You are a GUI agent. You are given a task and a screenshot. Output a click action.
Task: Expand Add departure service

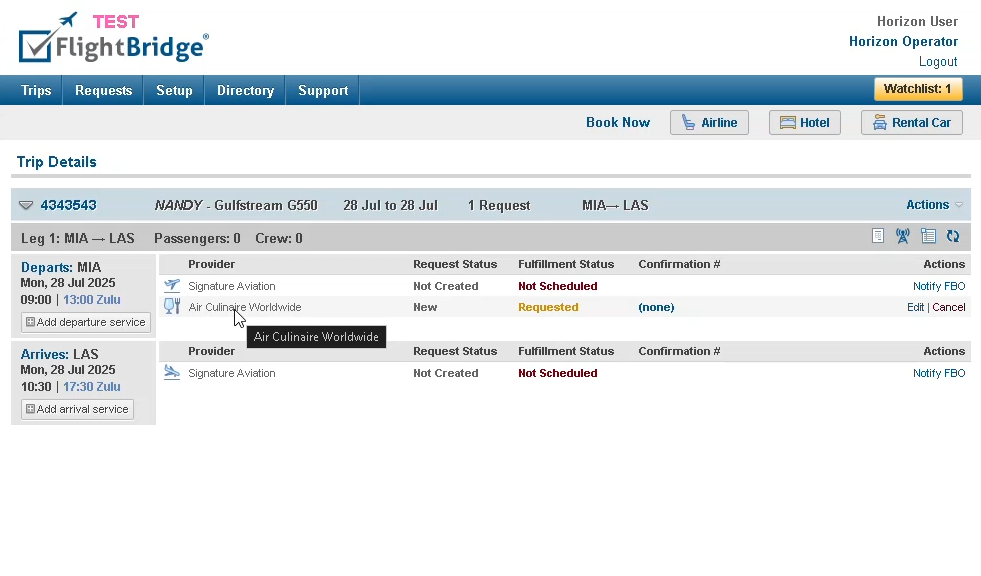pyautogui.click(x=86, y=322)
